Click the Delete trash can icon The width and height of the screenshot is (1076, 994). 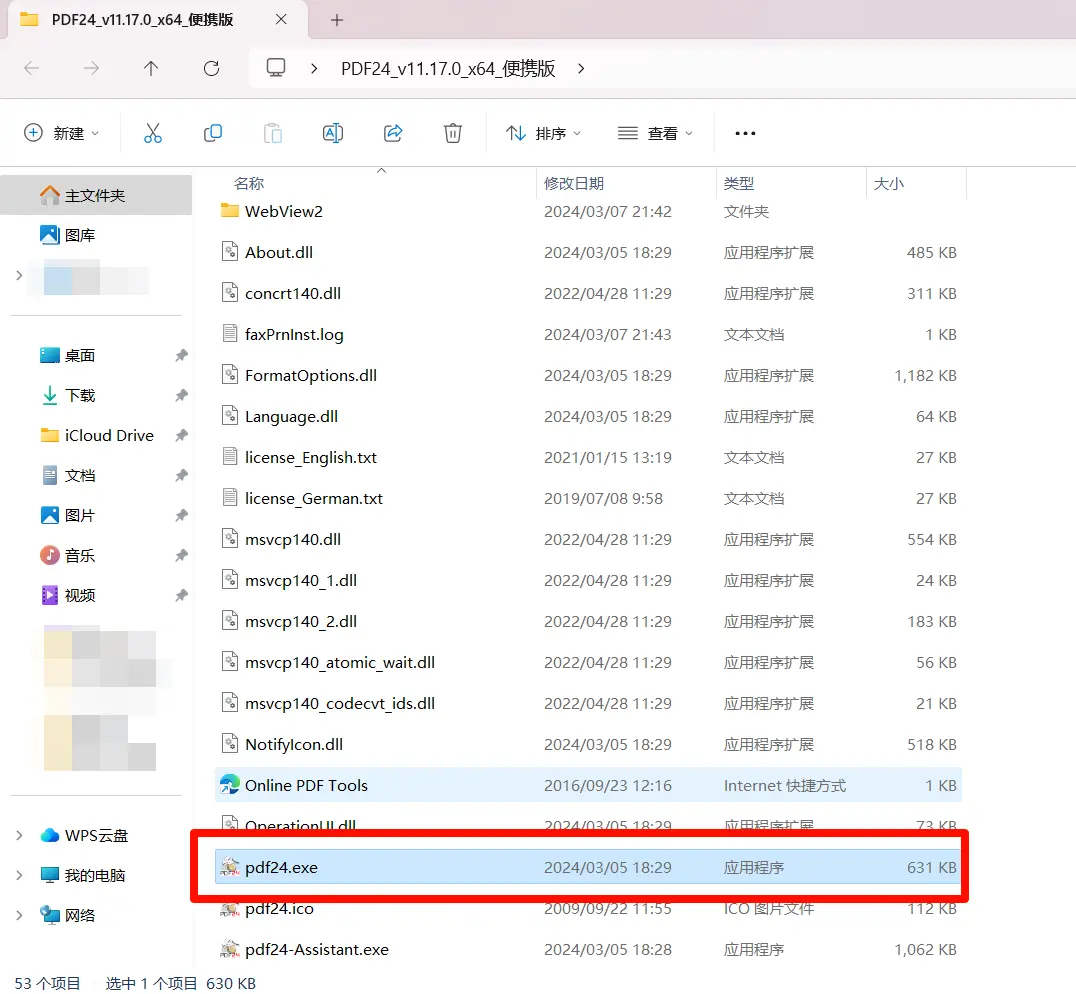(453, 133)
